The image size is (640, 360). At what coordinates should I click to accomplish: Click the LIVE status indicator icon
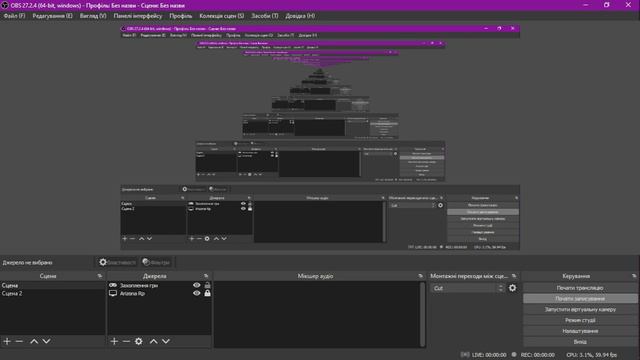465,355
